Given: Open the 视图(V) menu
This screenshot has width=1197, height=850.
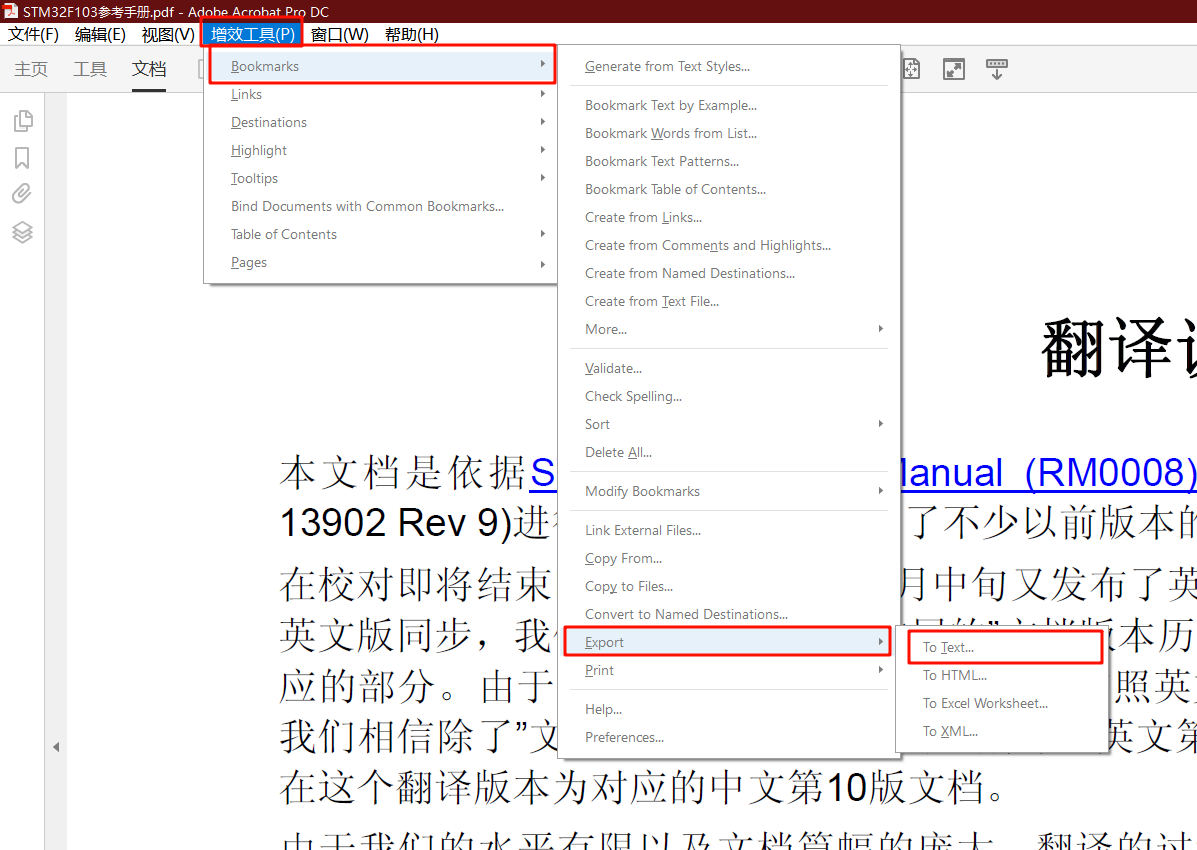Looking at the screenshot, I should pos(168,34).
